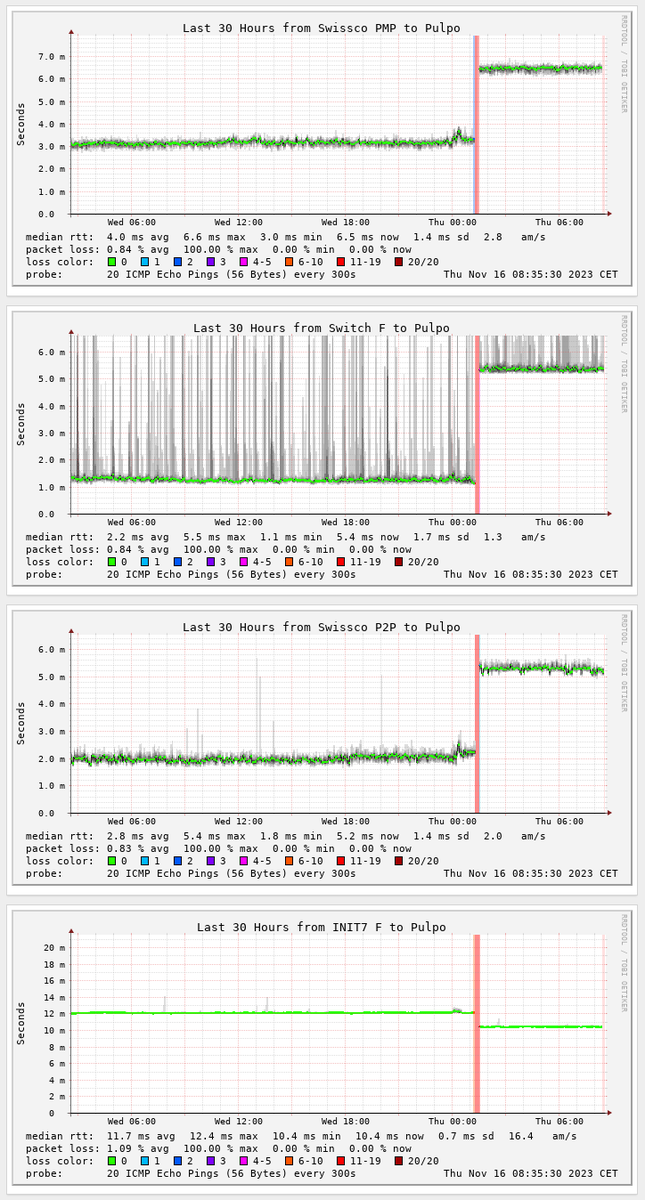The height and width of the screenshot is (1200, 645).
Task: Select '2.8 ms avg' in Swissco P2P stats
Action: click(141, 836)
